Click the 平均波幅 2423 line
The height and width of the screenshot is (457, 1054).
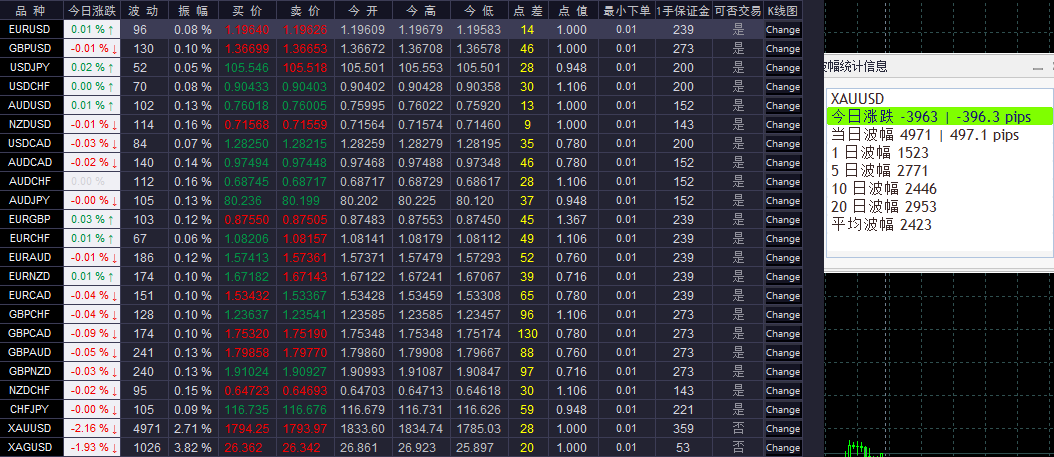click(881, 225)
